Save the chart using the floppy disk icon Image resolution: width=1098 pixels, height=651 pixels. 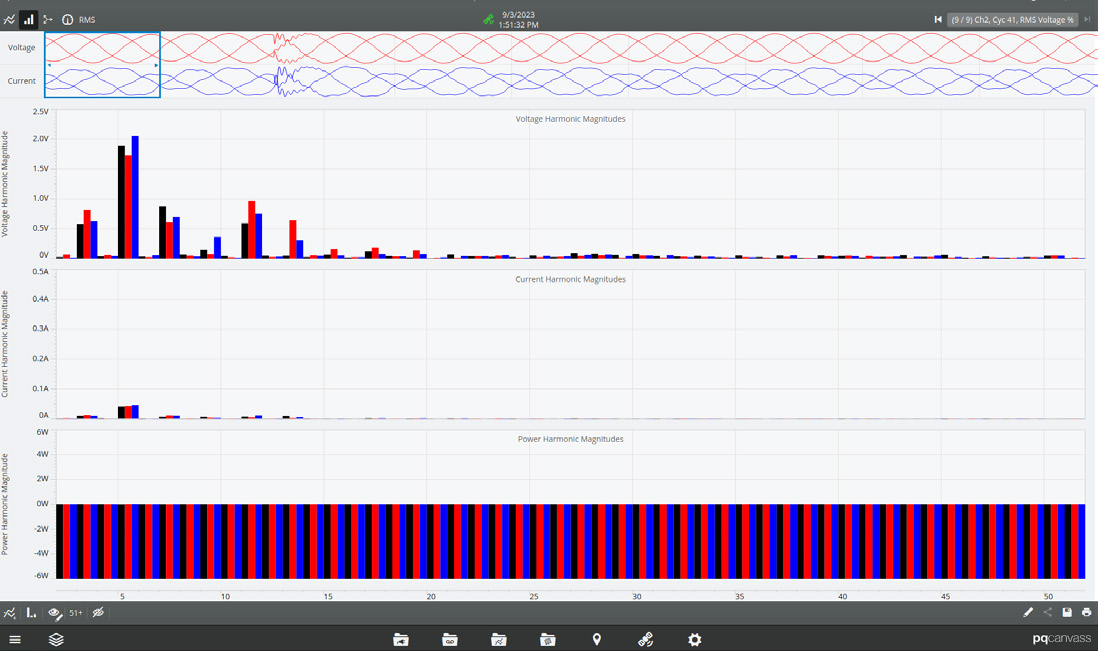[x=1067, y=613]
